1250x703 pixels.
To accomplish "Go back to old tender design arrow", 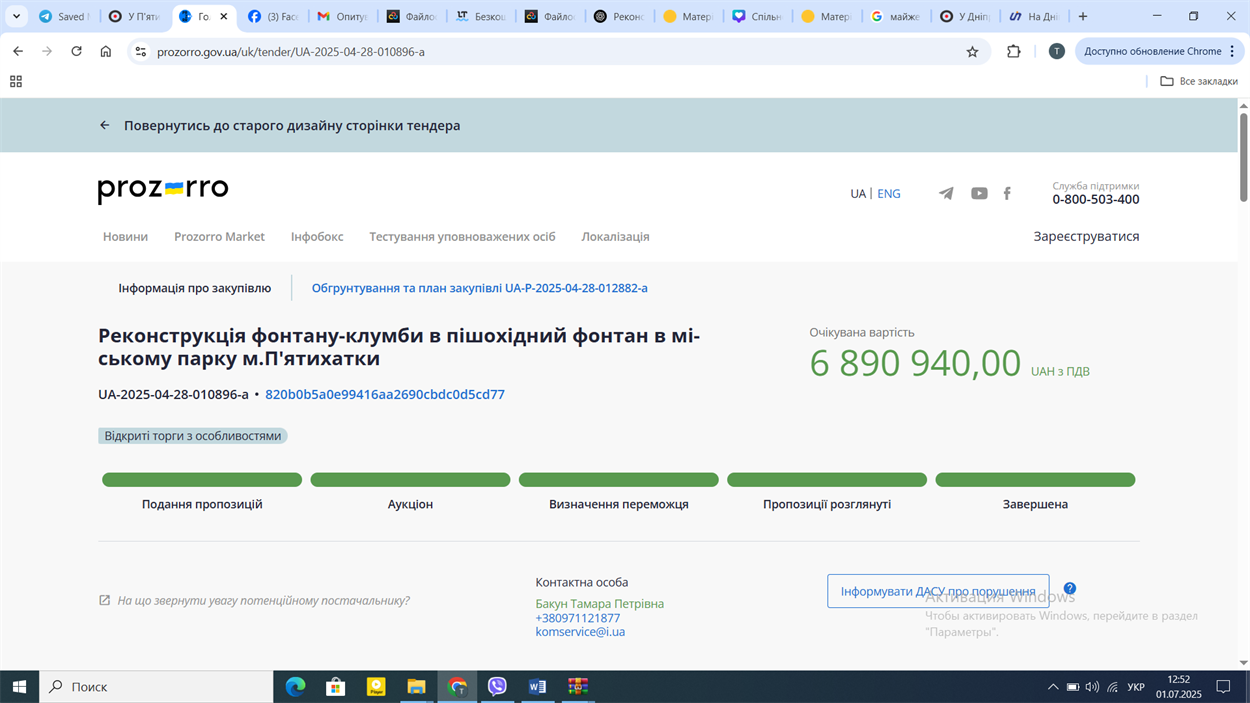I will (105, 126).
